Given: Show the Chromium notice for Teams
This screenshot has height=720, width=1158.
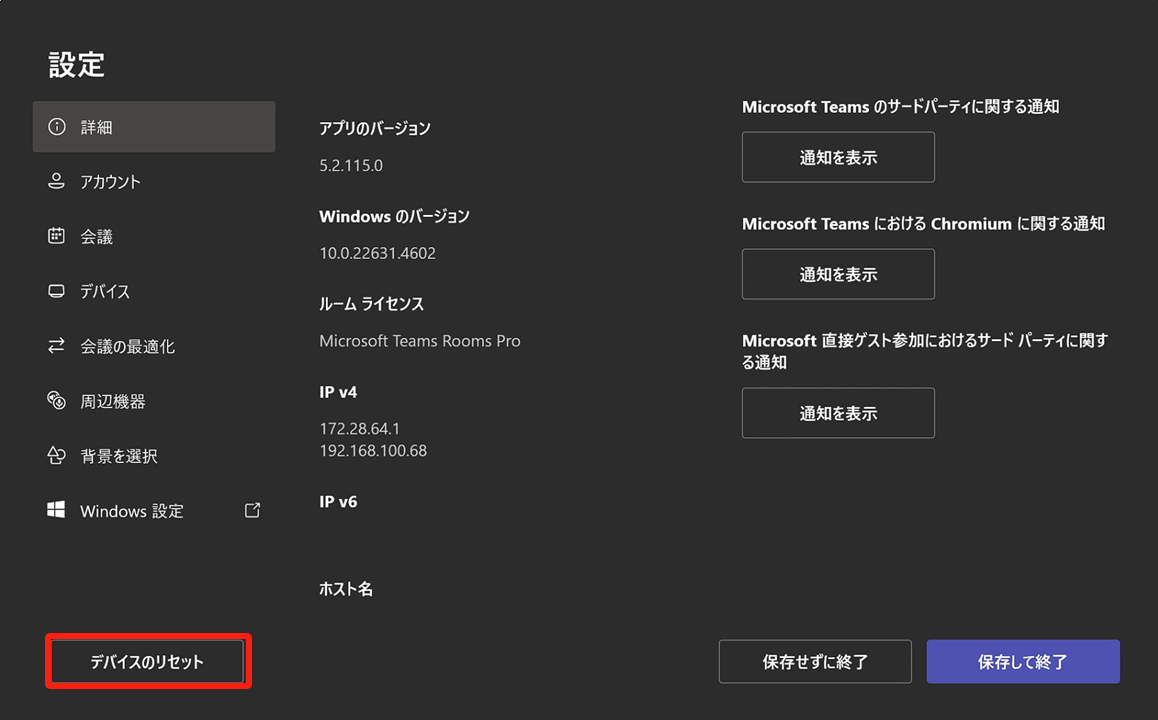Looking at the screenshot, I should pyautogui.click(x=838, y=274).
